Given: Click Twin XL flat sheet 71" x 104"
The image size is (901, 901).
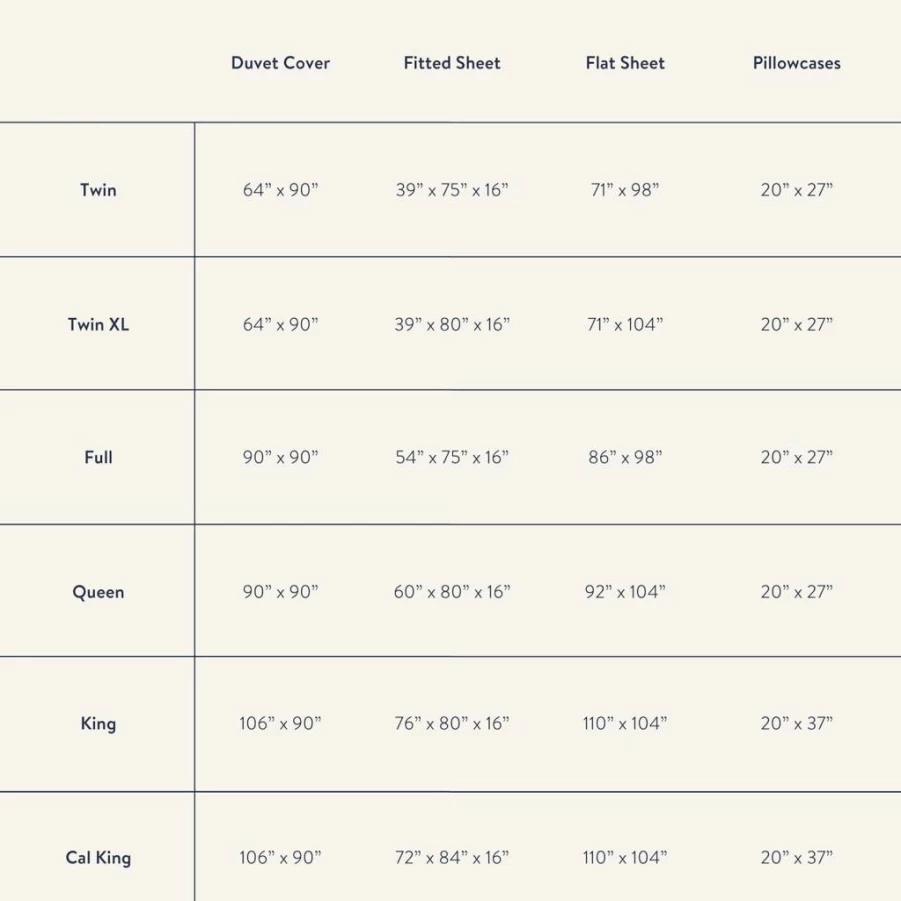Looking at the screenshot, I should [625, 324].
